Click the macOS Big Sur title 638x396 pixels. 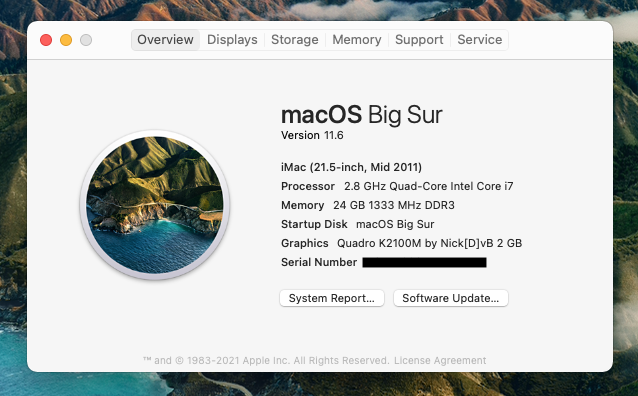pyautogui.click(x=361, y=115)
